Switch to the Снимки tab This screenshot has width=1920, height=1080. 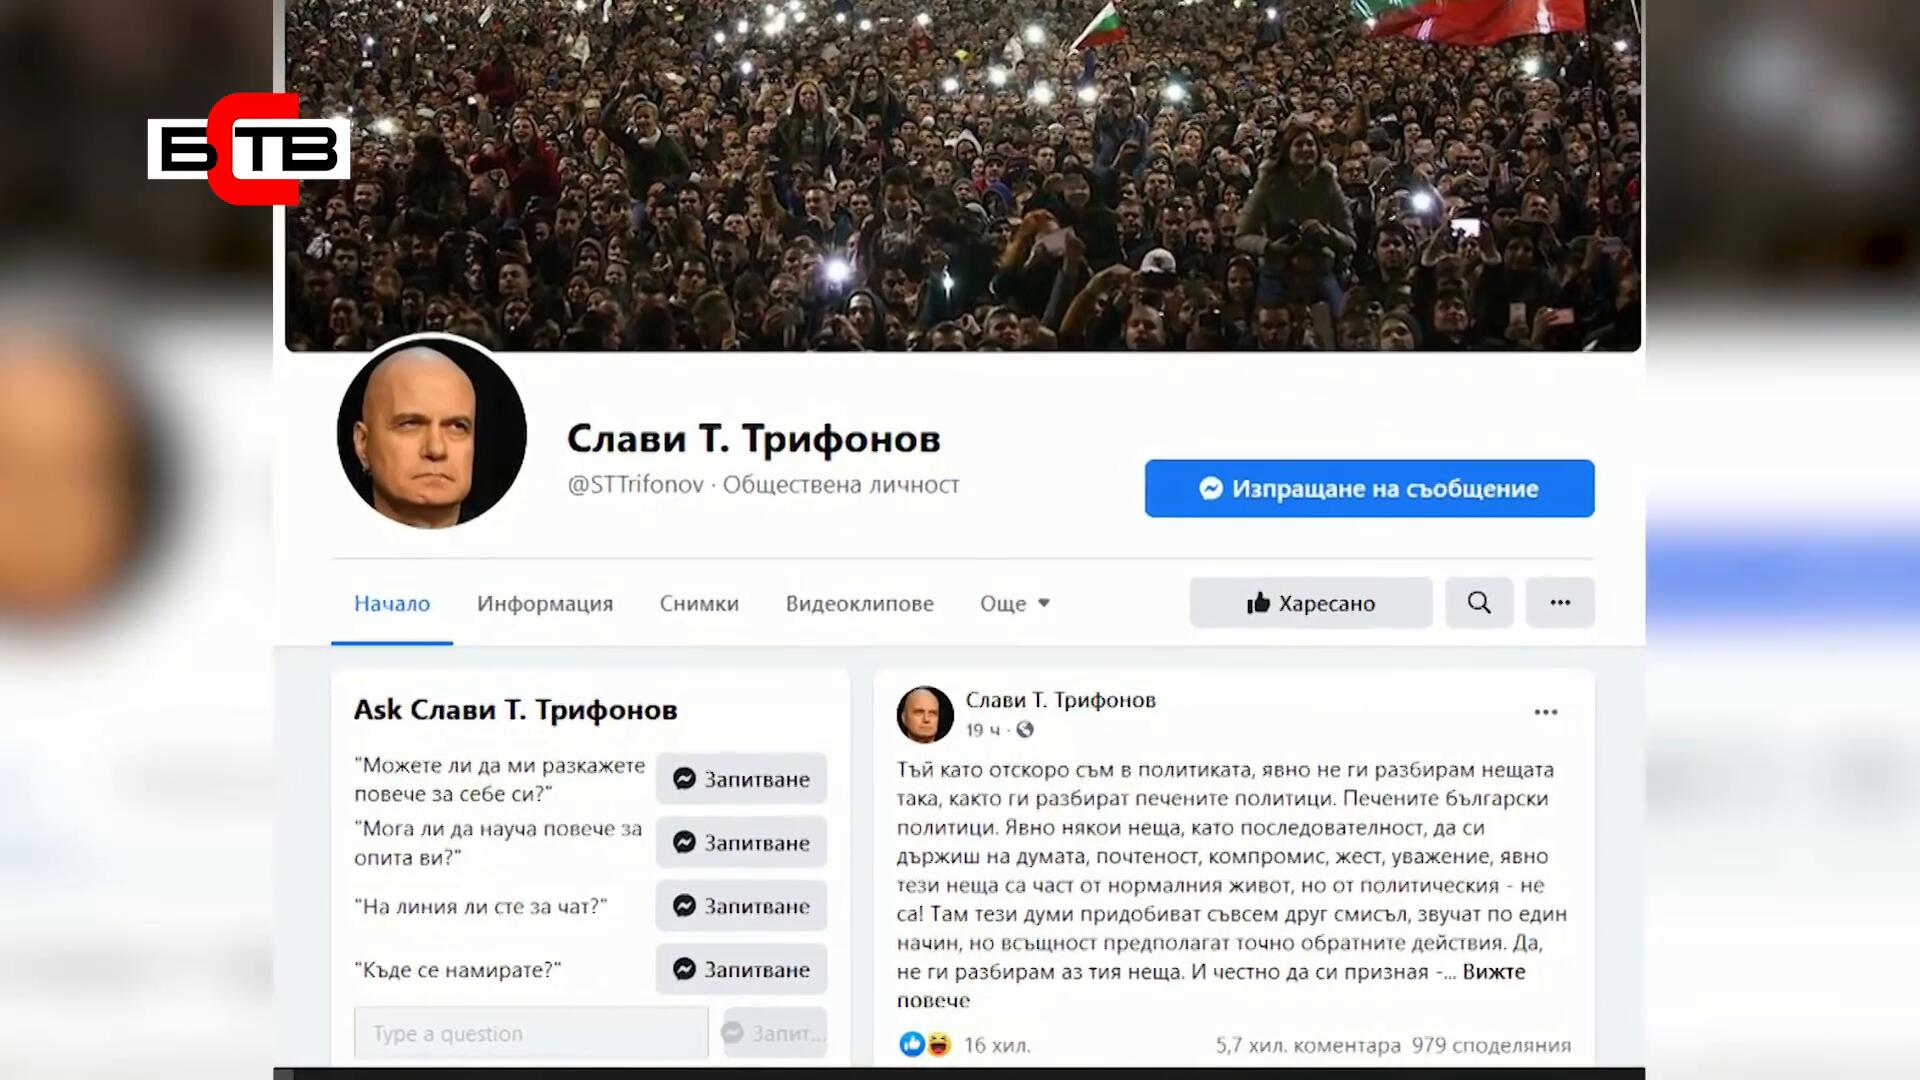coord(699,603)
